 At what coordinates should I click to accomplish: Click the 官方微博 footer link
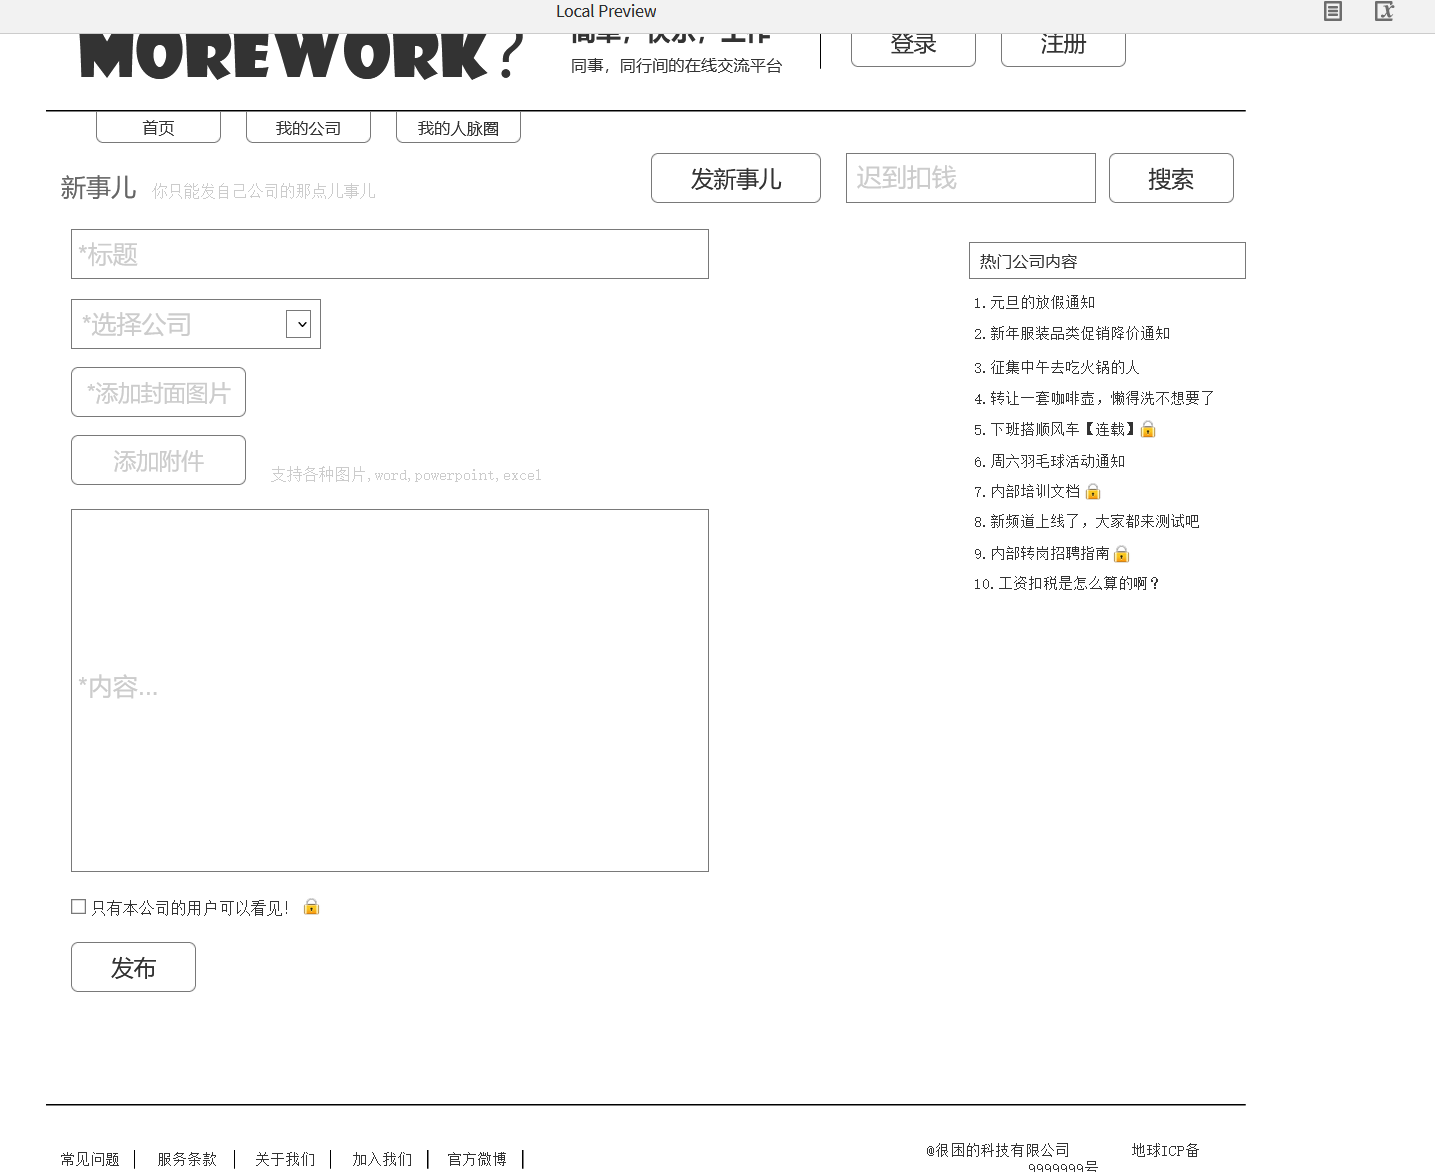coord(477,1159)
